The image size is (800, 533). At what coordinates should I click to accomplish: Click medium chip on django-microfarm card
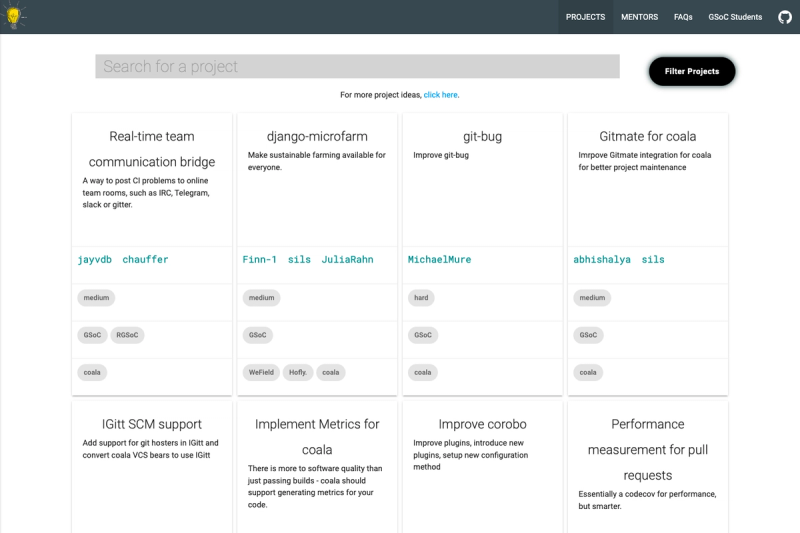[261, 298]
